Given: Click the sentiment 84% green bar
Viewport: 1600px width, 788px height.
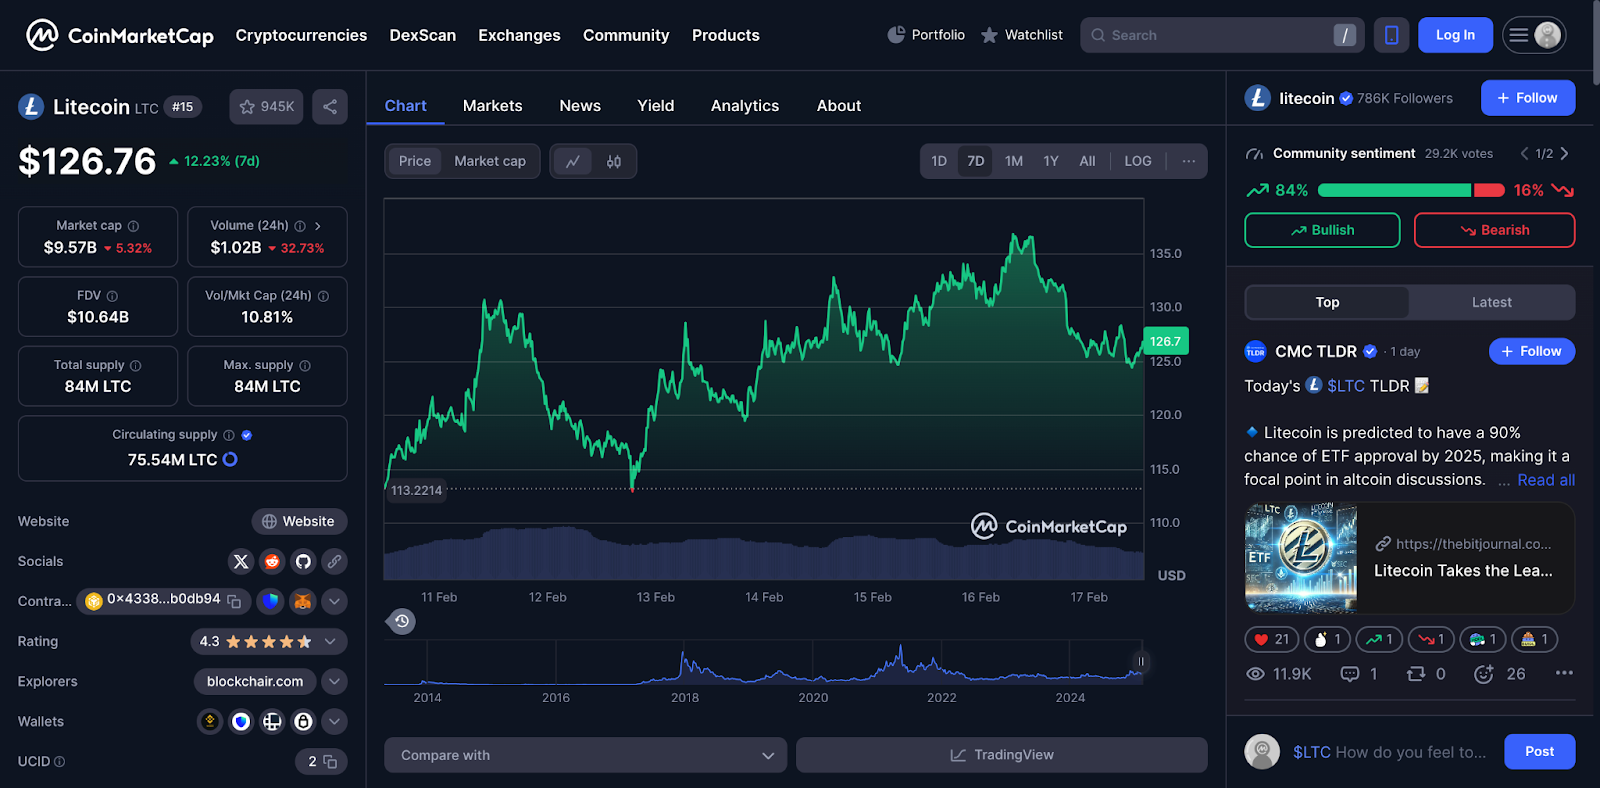Looking at the screenshot, I should coord(1394,190).
